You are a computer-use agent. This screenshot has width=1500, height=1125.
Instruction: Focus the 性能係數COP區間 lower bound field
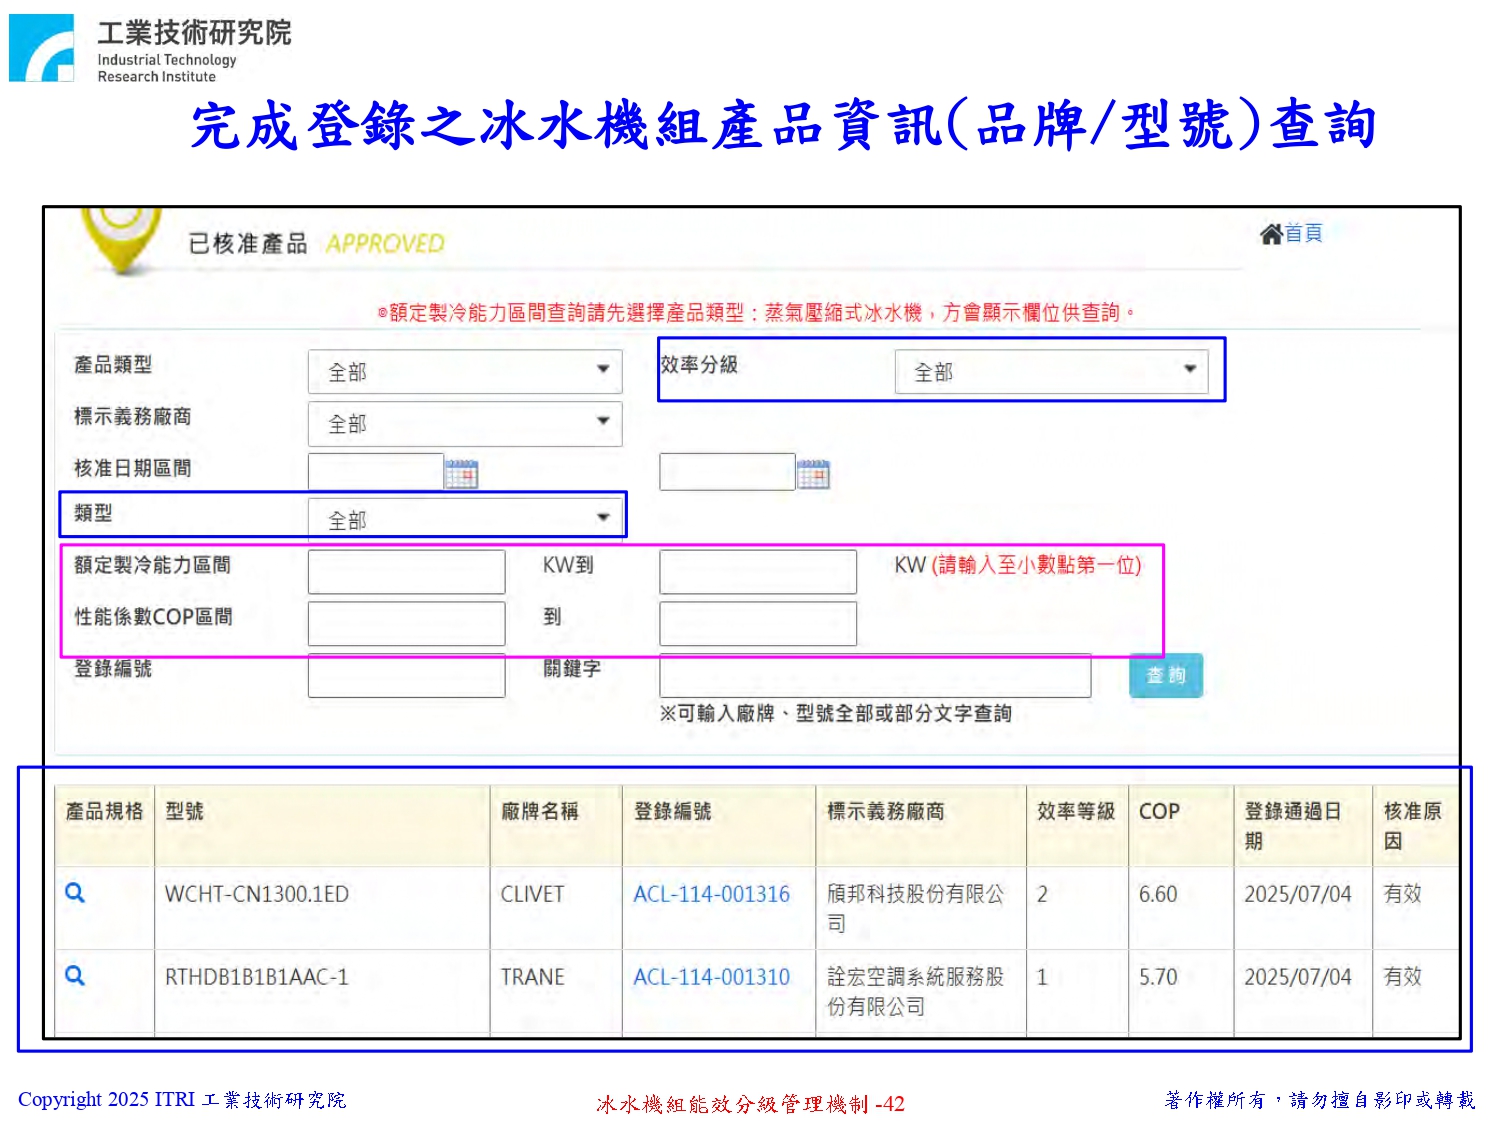pos(406,624)
